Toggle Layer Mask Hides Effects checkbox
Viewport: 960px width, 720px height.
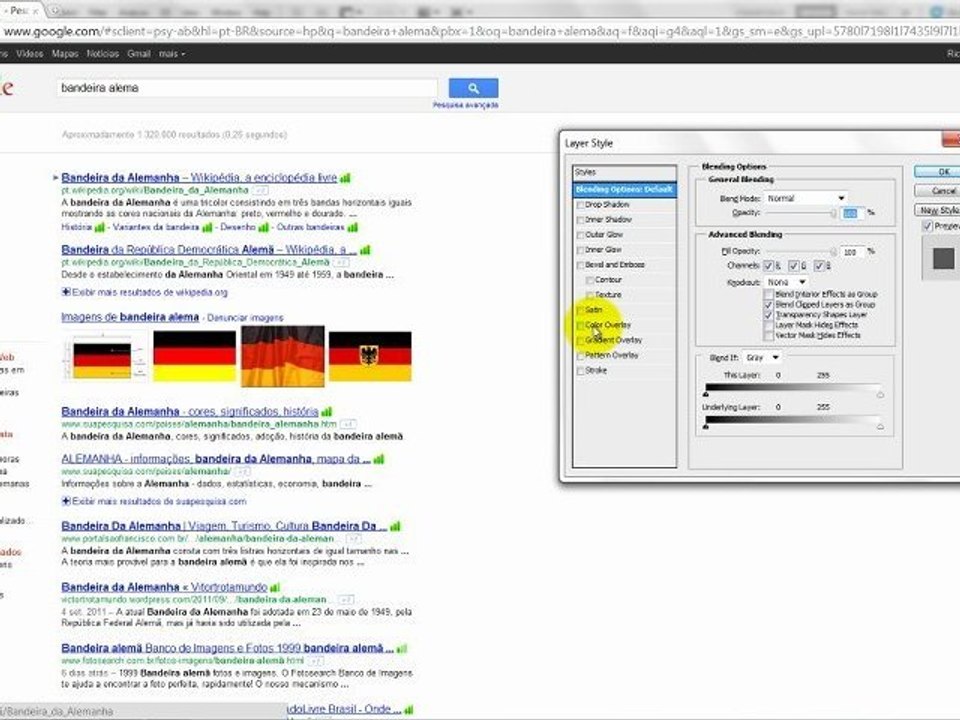pyautogui.click(x=768, y=325)
